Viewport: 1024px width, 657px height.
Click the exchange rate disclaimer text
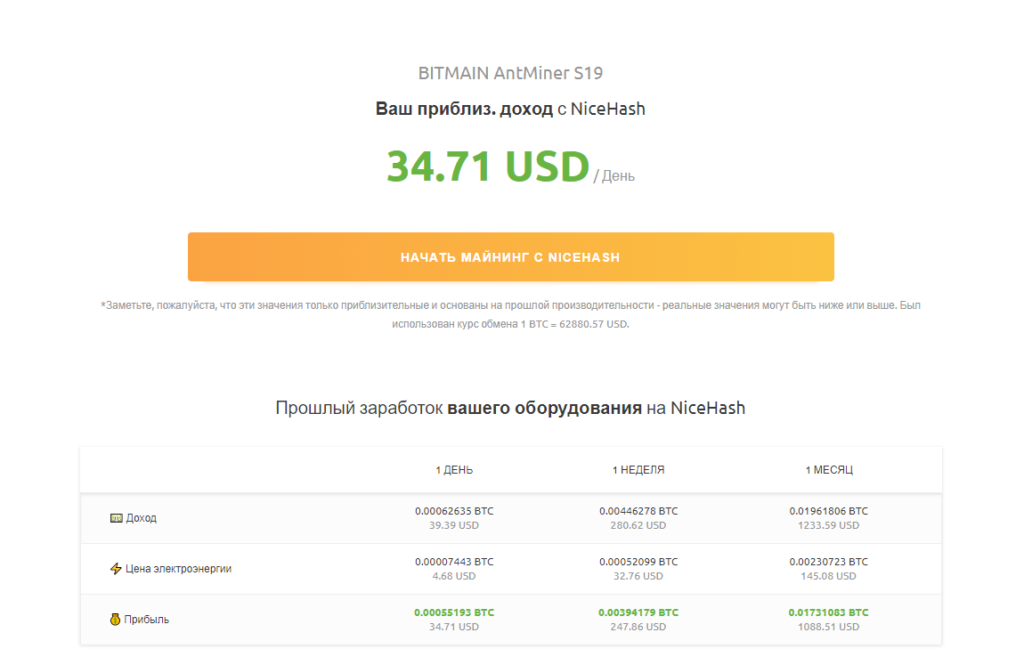pyautogui.click(x=510, y=314)
